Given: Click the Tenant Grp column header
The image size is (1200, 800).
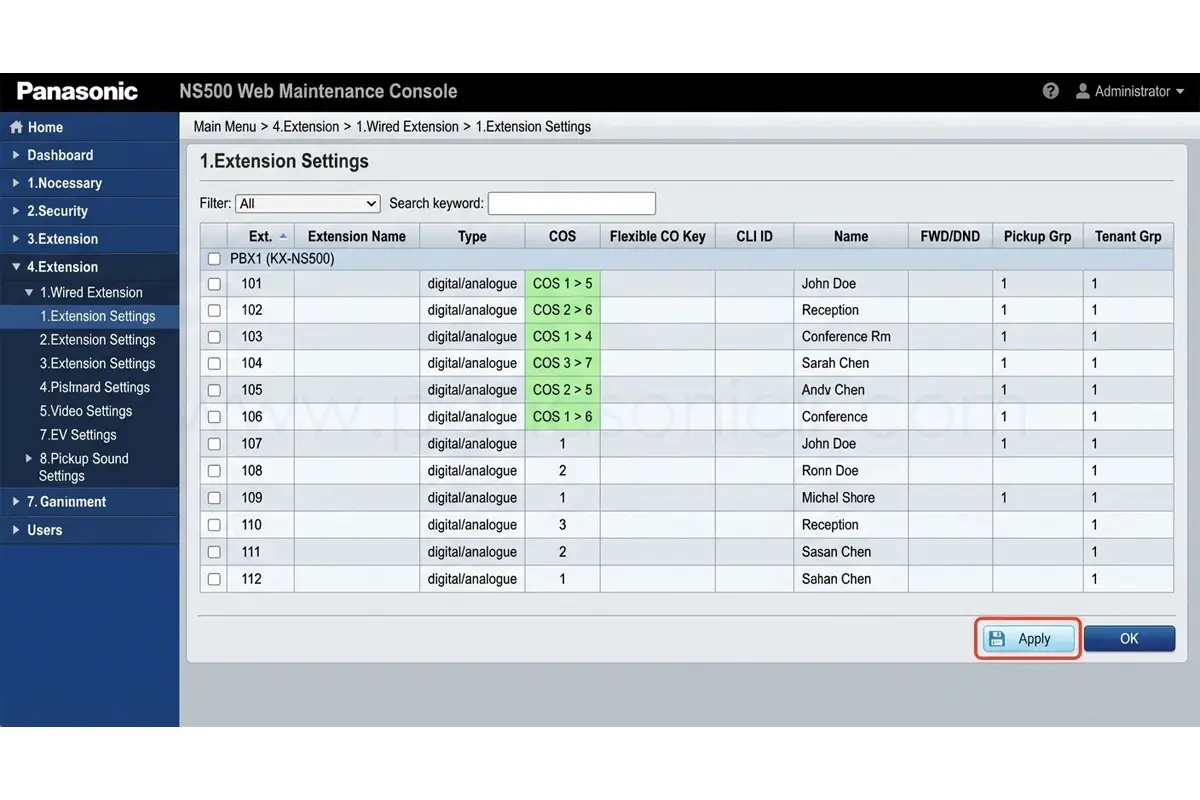Looking at the screenshot, I should point(1128,236).
